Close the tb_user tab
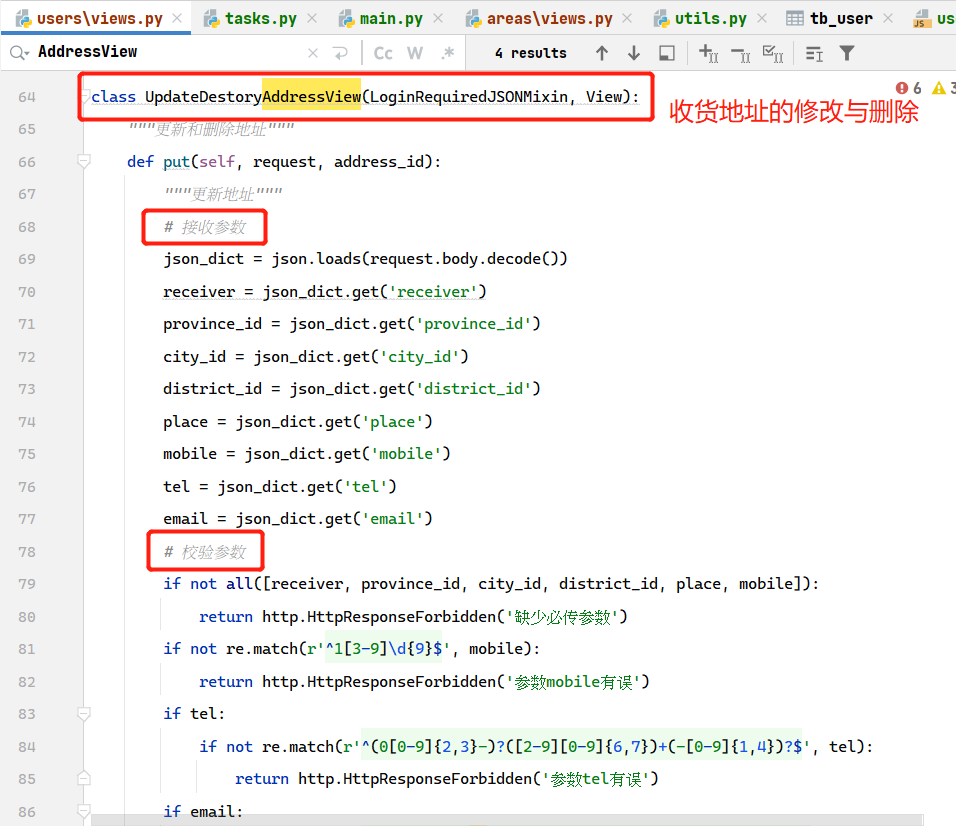Screen dimensions: 956x826 (888, 18)
